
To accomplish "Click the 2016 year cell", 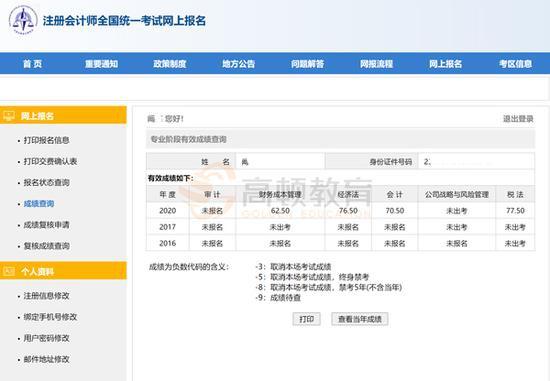I will tap(168, 243).
